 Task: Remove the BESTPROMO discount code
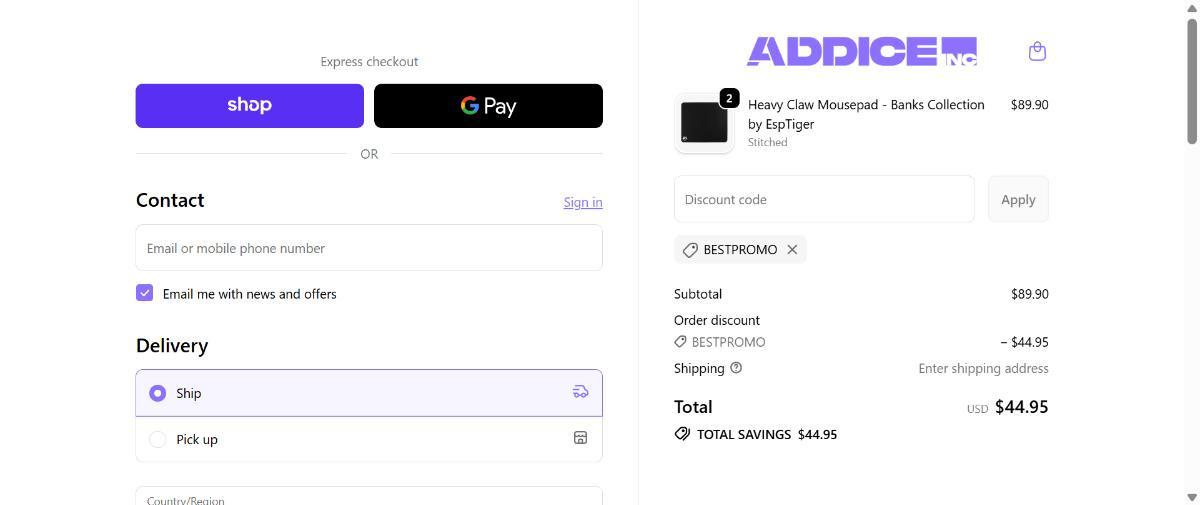pyautogui.click(x=792, y=250)
